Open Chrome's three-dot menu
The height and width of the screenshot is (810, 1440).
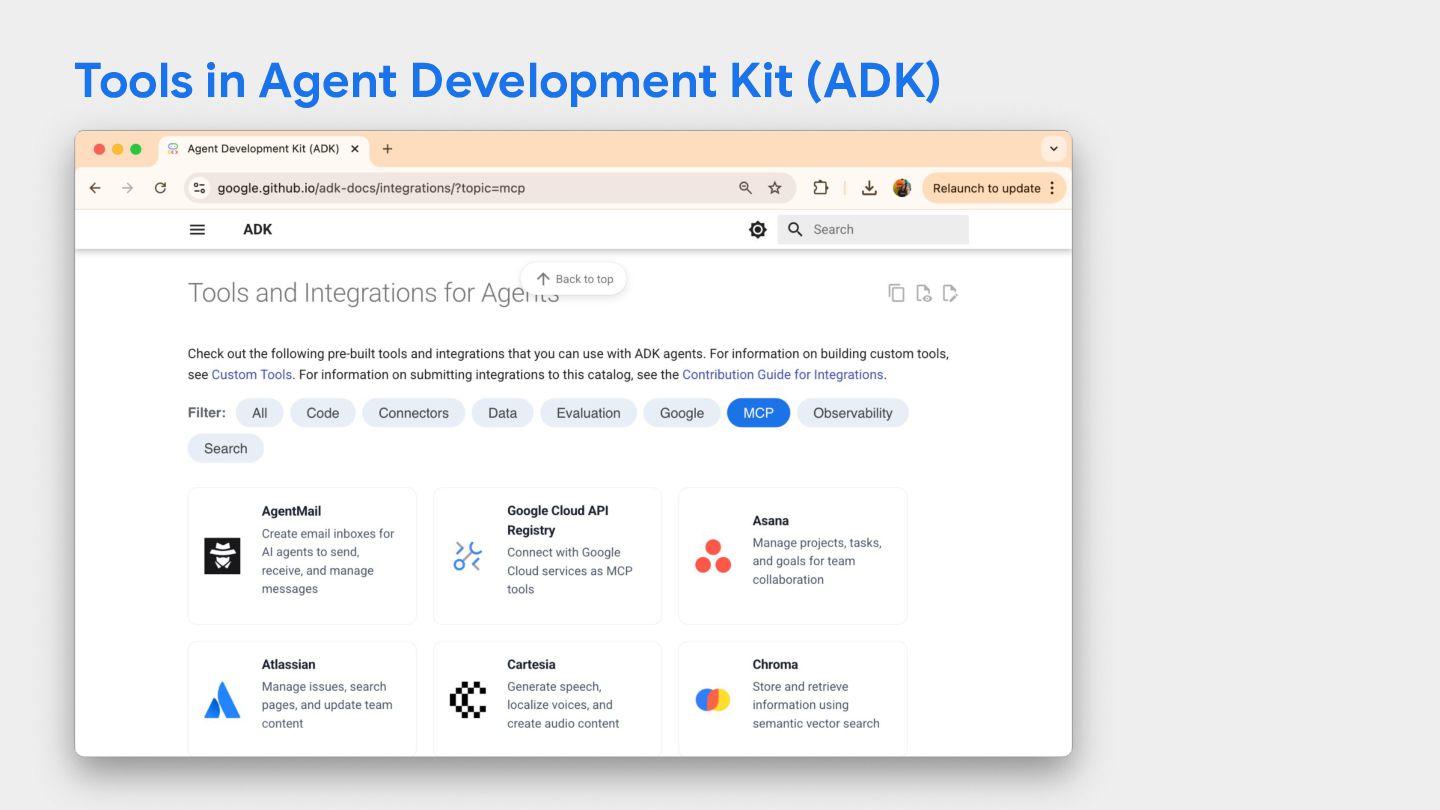[x=1052, y=188]
